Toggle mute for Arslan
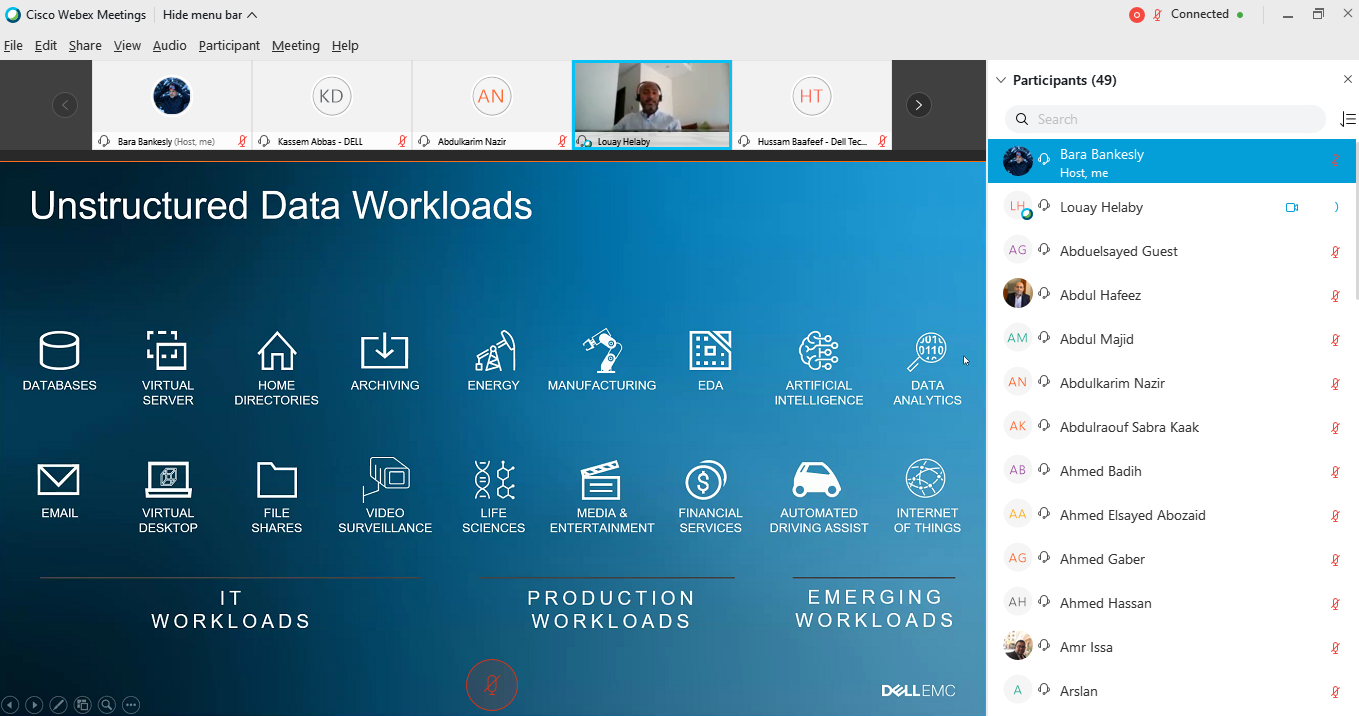The image size is (1359, 716). coord(1335,692)
